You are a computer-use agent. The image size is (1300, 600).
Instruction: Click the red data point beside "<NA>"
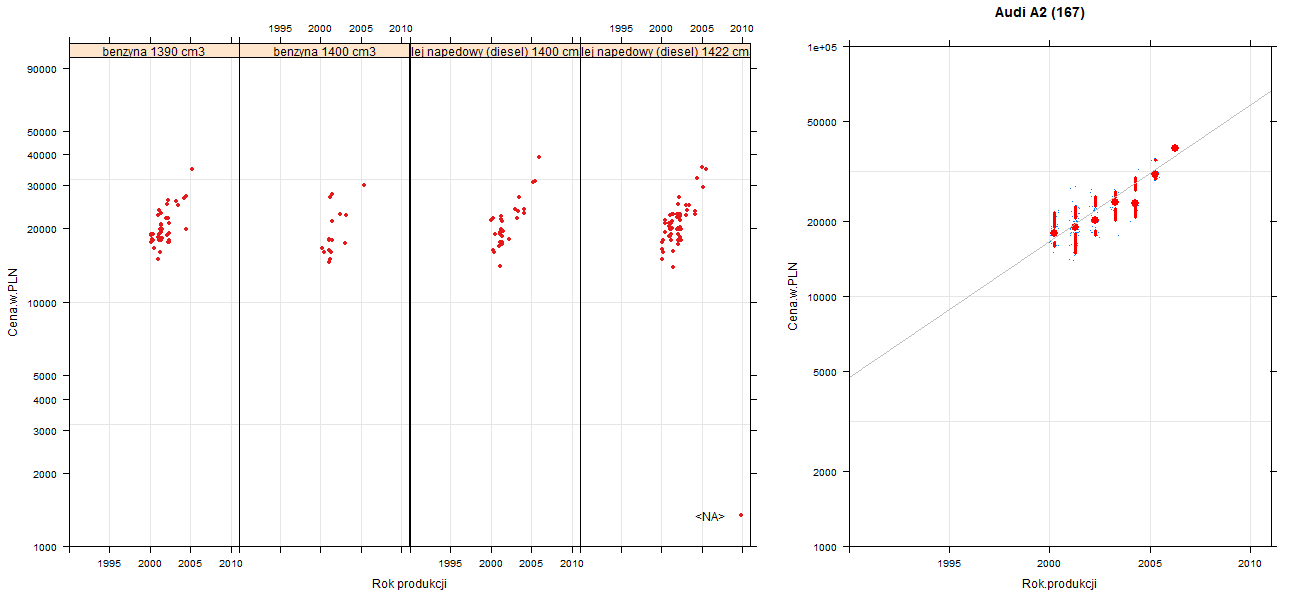pos(741,515)
